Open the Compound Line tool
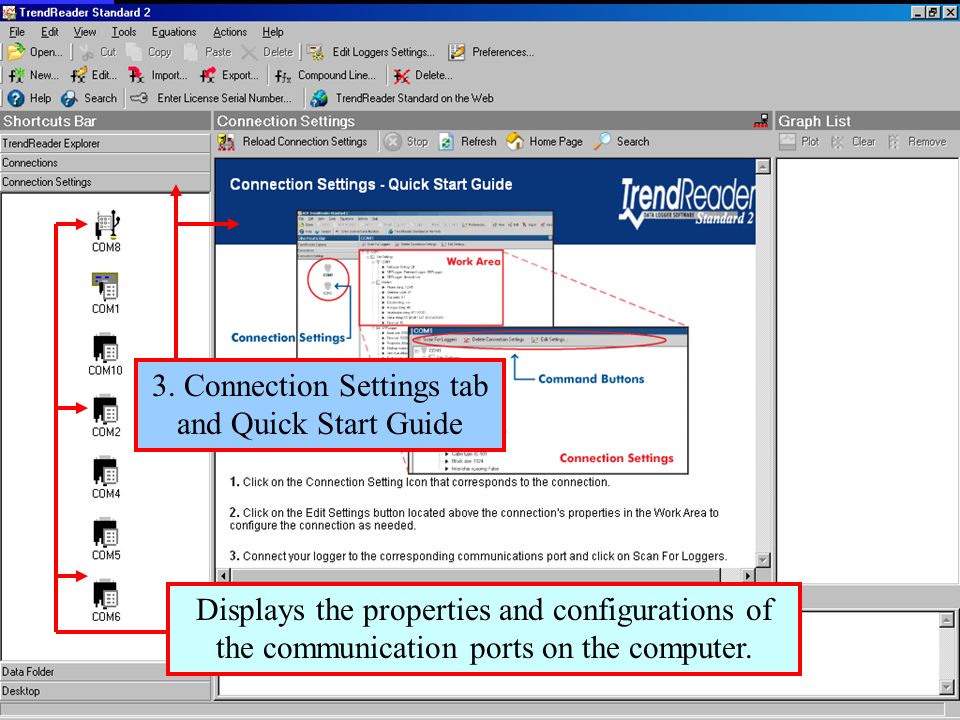Viewport: 960px width, 720px height. [x=325, y=75]
